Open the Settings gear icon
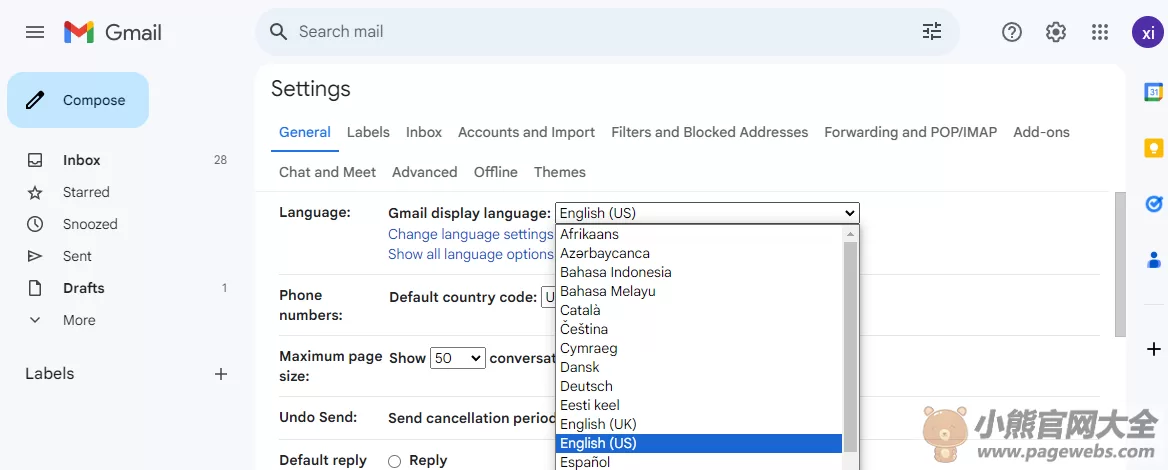 (1056, 32)
